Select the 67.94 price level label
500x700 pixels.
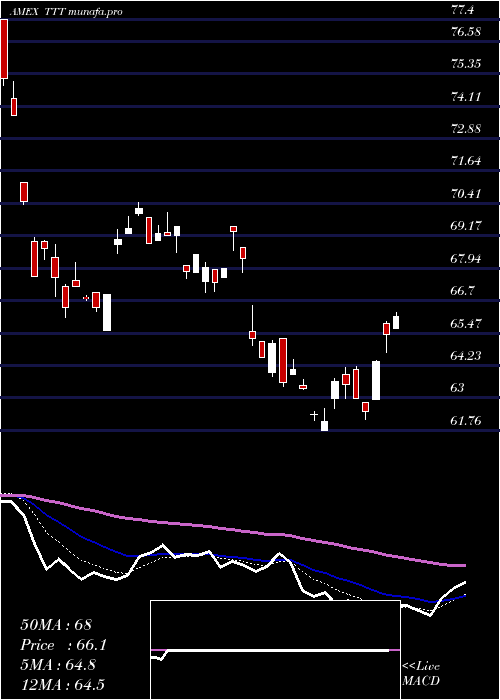tap(466, 258)
